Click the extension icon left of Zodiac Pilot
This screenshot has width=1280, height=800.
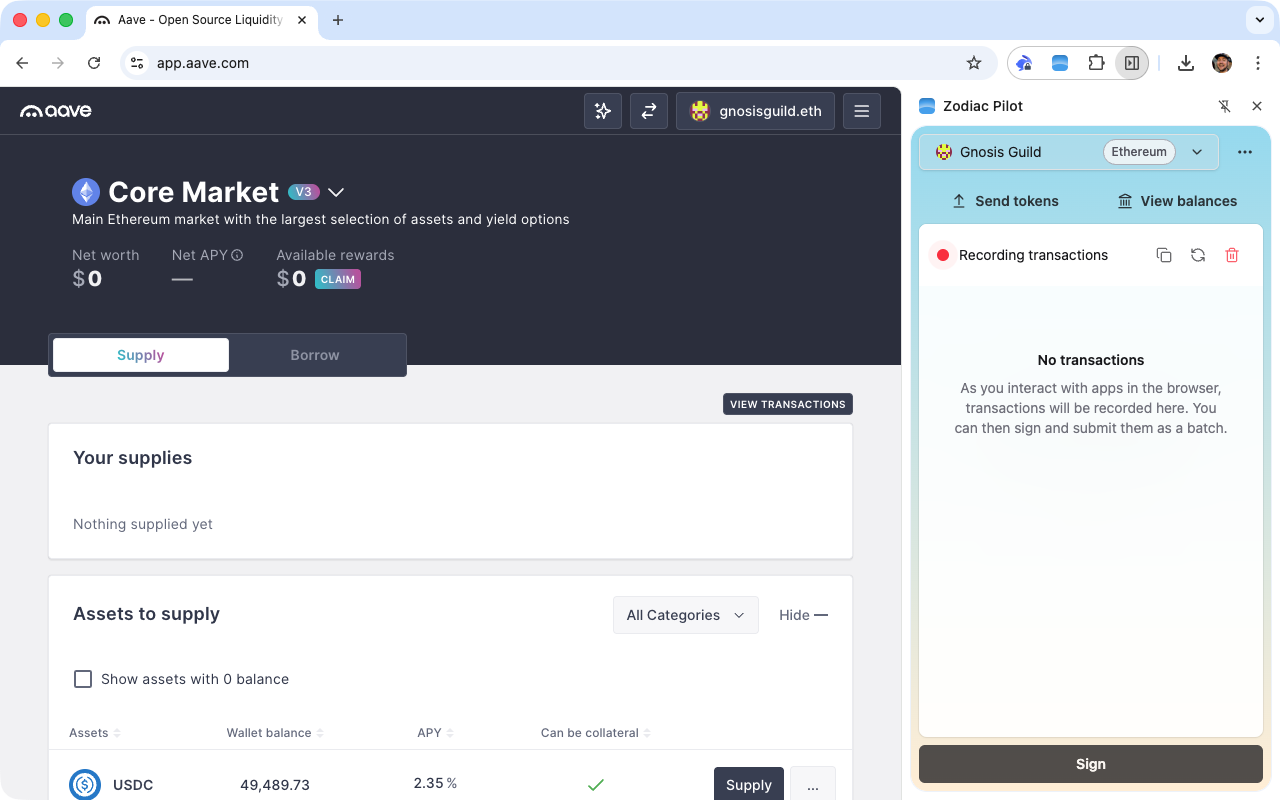click(1024, 63)
